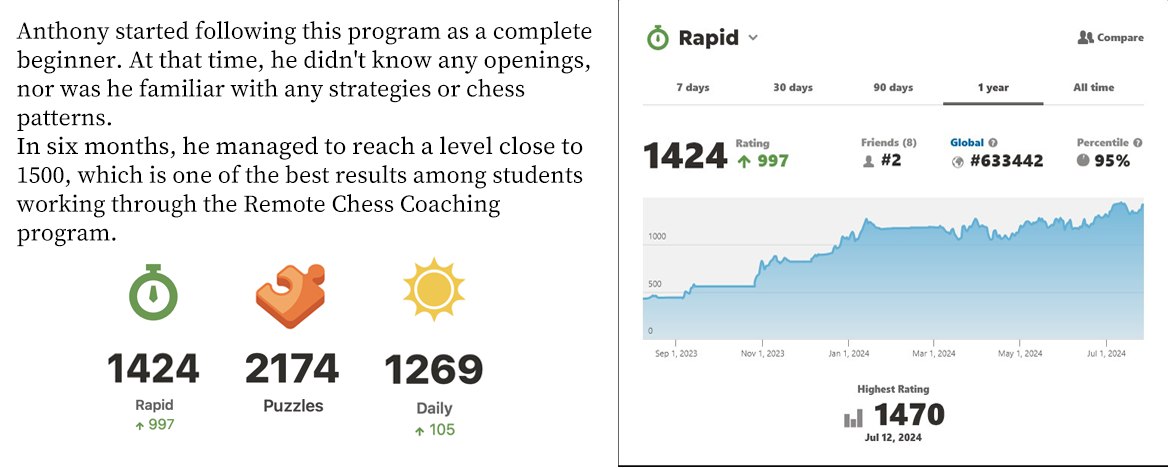Image resolution: width=1168 pixels, height=468 pixels.
Task: Switch to the 7 days tab
Action: tap(693, 88)
